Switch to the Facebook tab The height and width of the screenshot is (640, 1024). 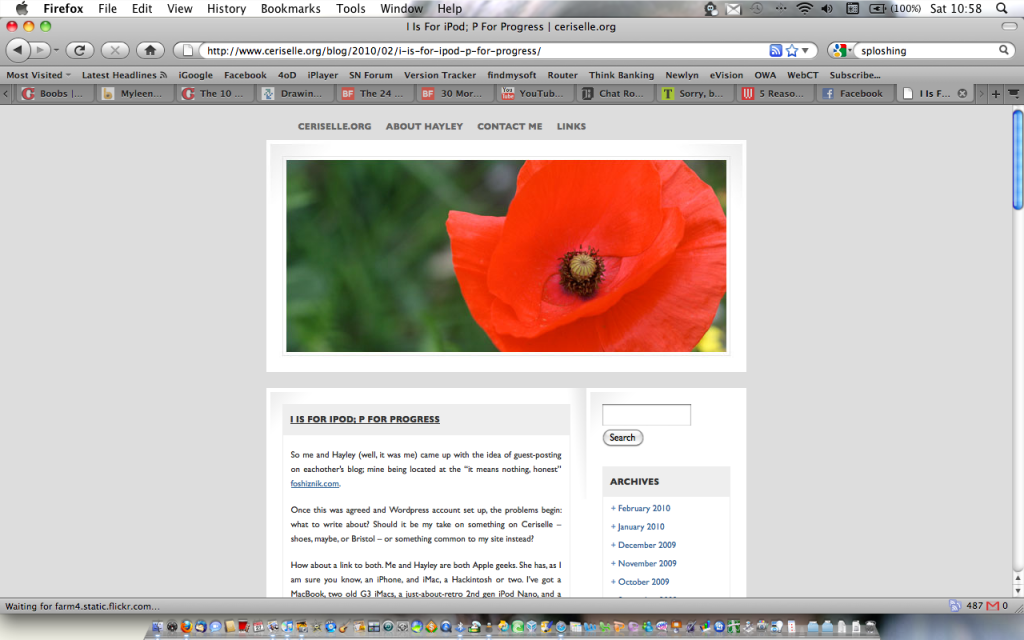[x=854, y=93]
